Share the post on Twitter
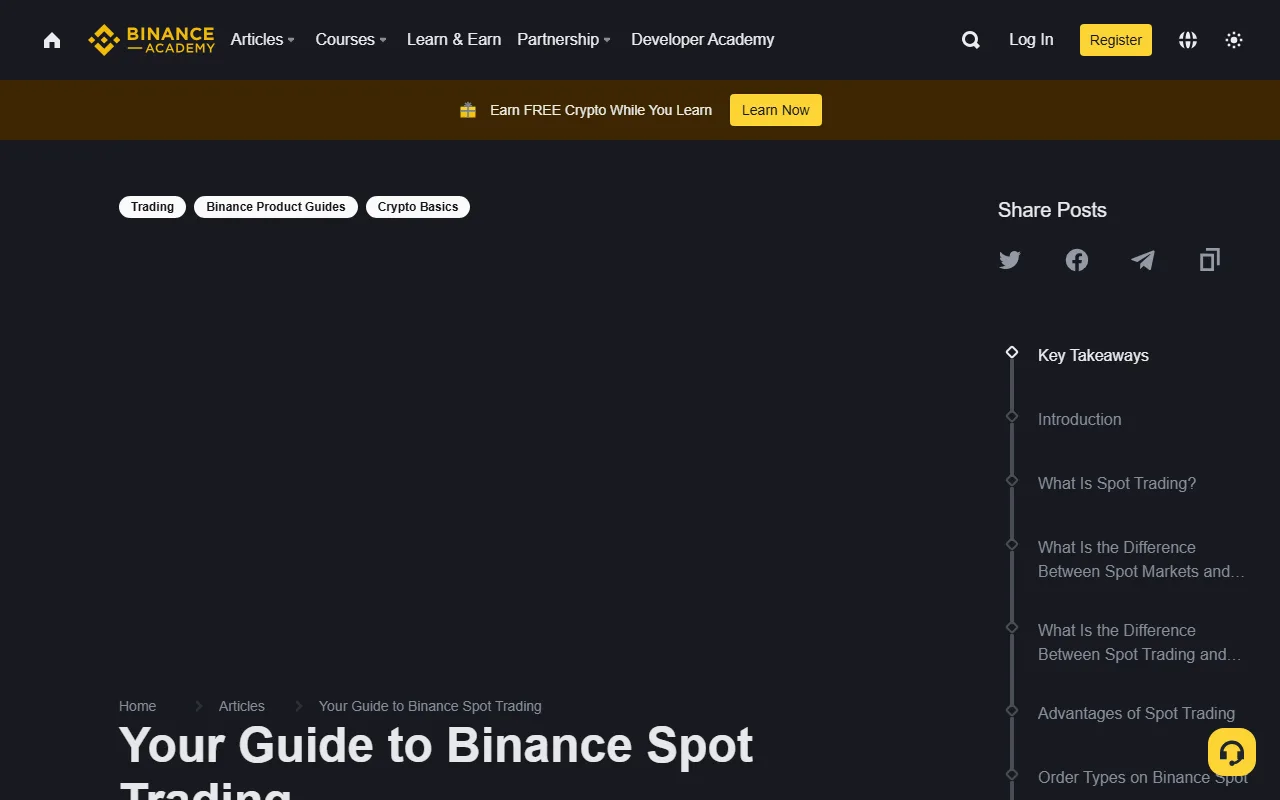The height and width of the screenshot is (800, 1280). 1010,260
